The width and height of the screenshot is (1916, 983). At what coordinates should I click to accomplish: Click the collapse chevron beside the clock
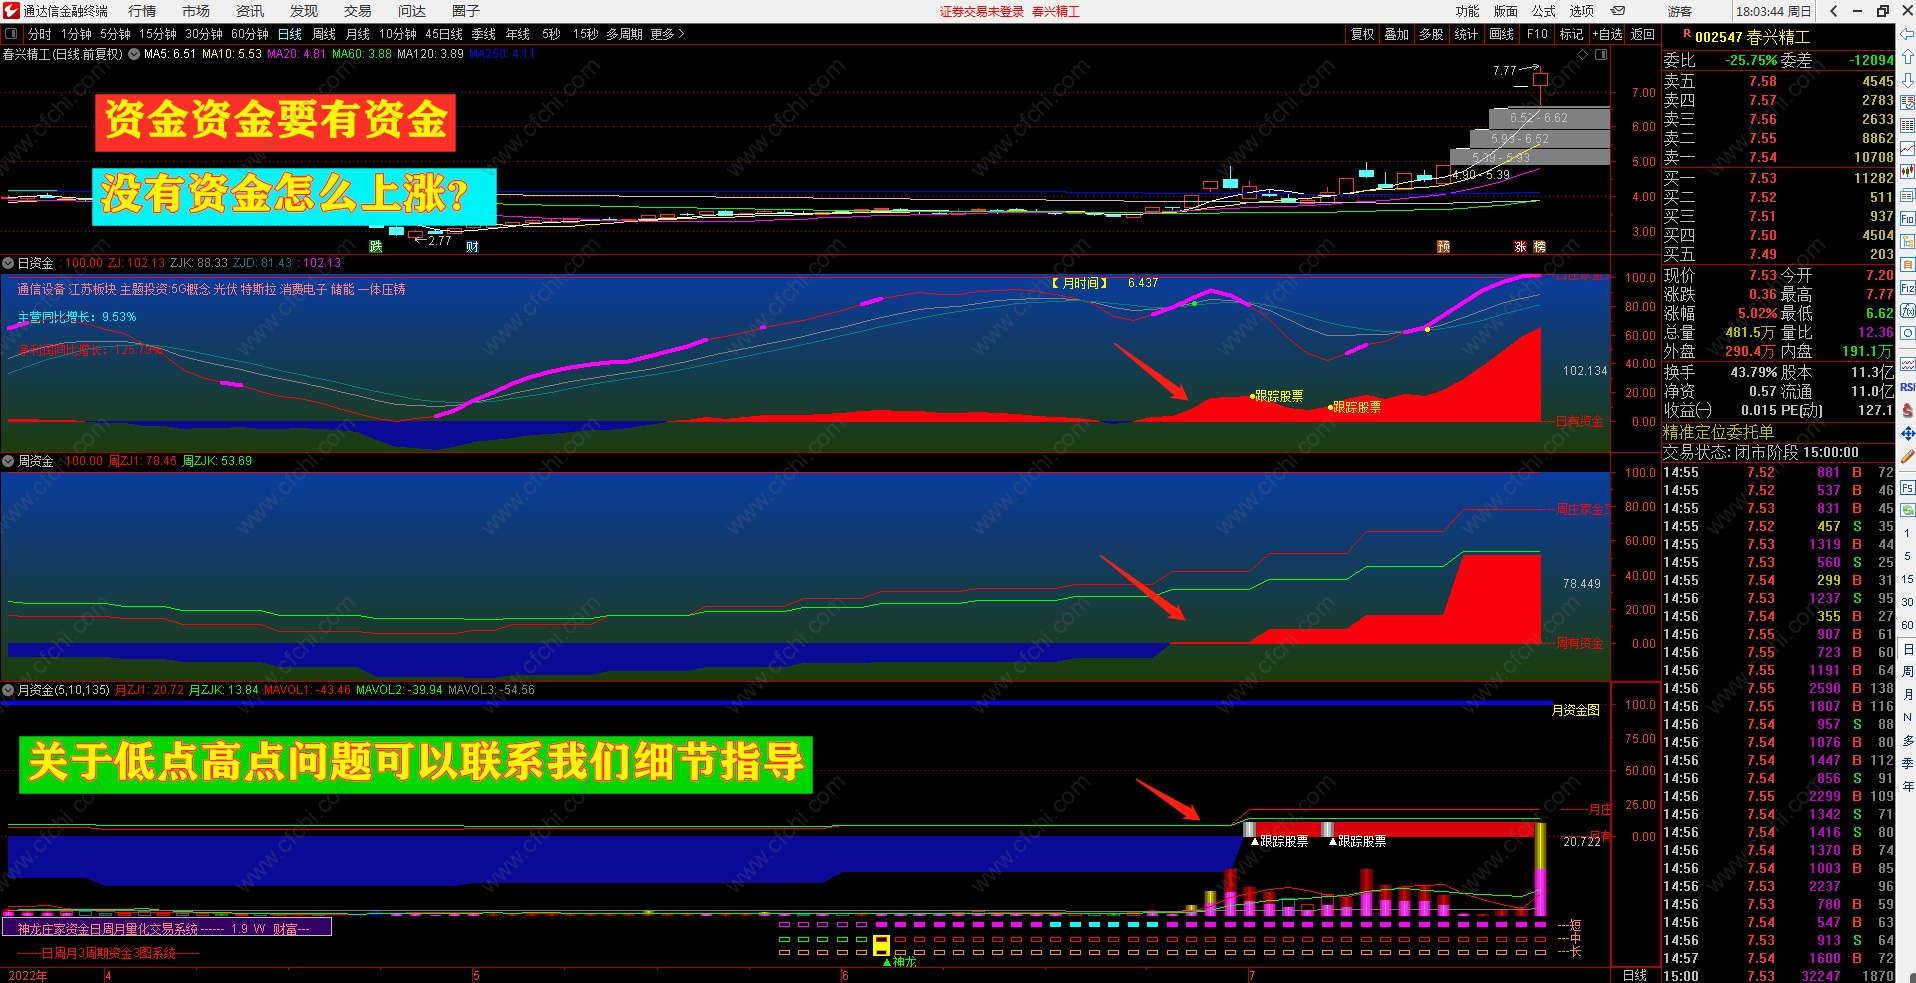click(1833, 11)
